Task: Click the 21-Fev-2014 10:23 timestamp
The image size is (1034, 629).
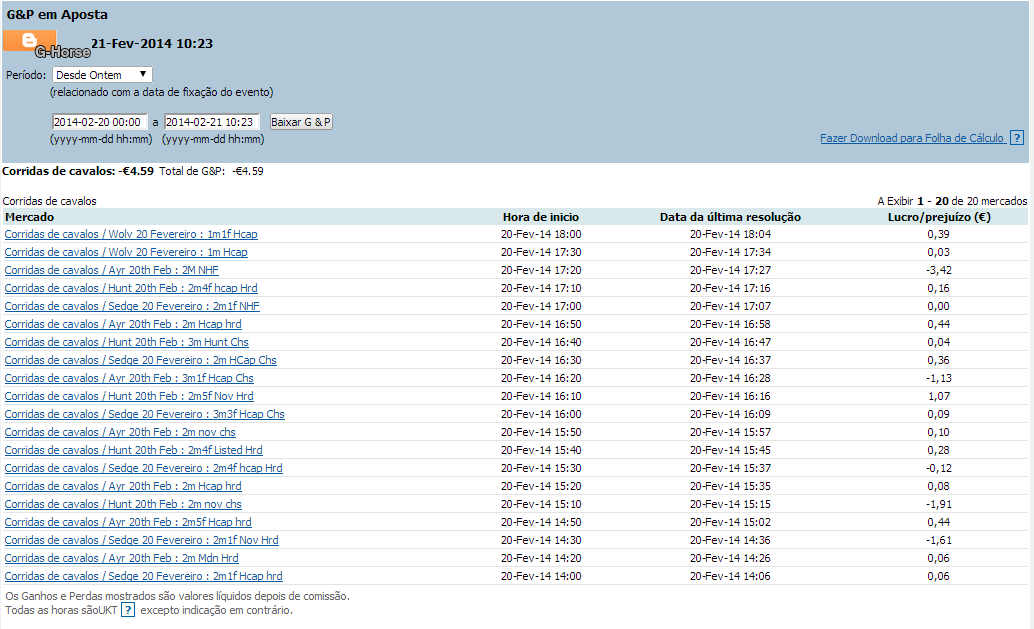Action: pyautogui.click(x=152, y=44)
